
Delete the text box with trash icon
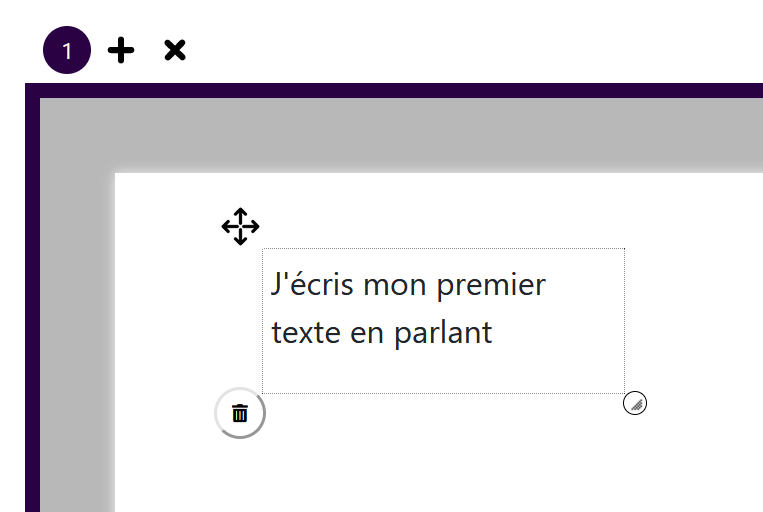click(240, 413)
